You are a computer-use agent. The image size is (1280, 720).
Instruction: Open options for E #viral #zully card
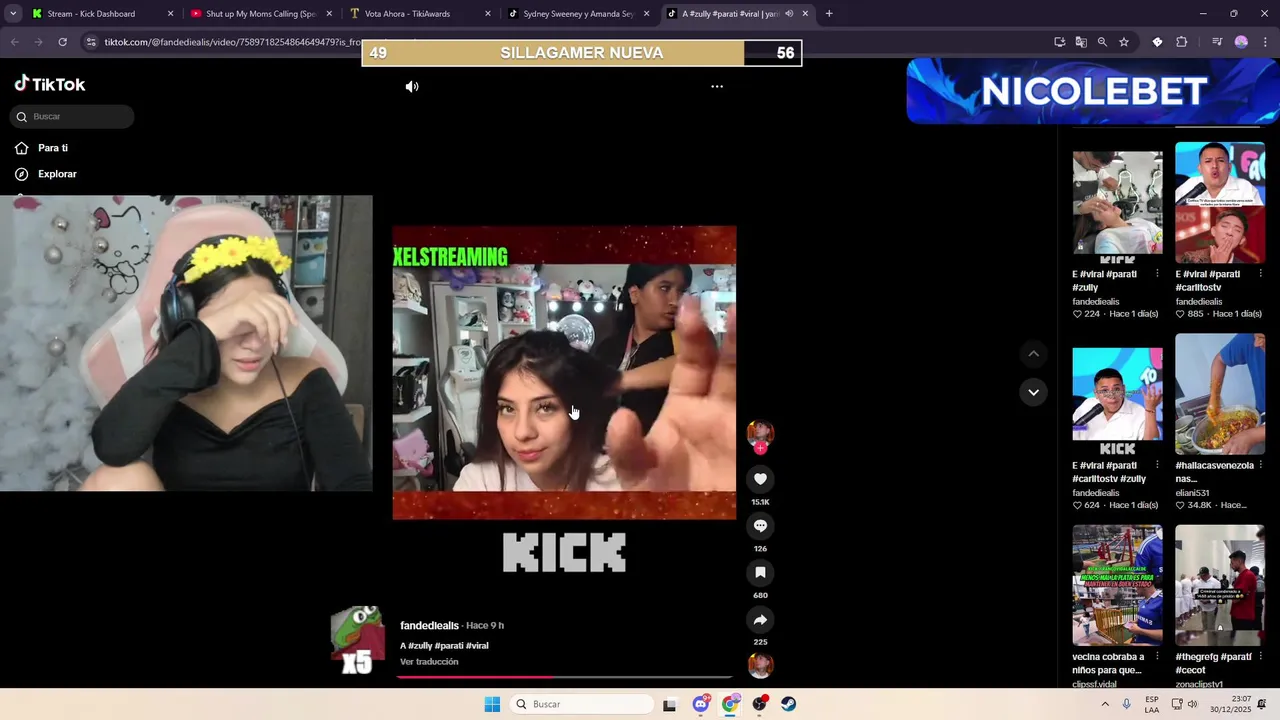1158,274
